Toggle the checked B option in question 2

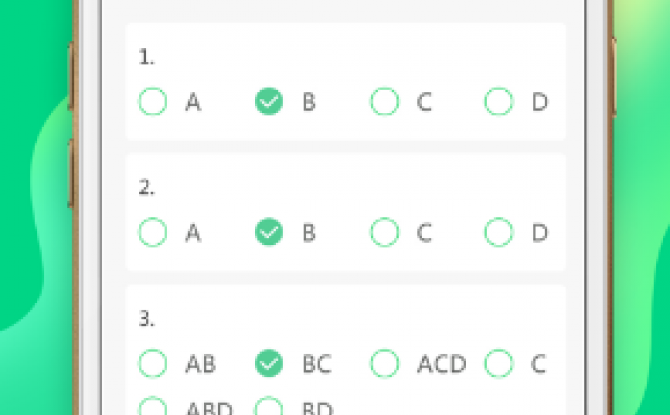click(269, 233)
